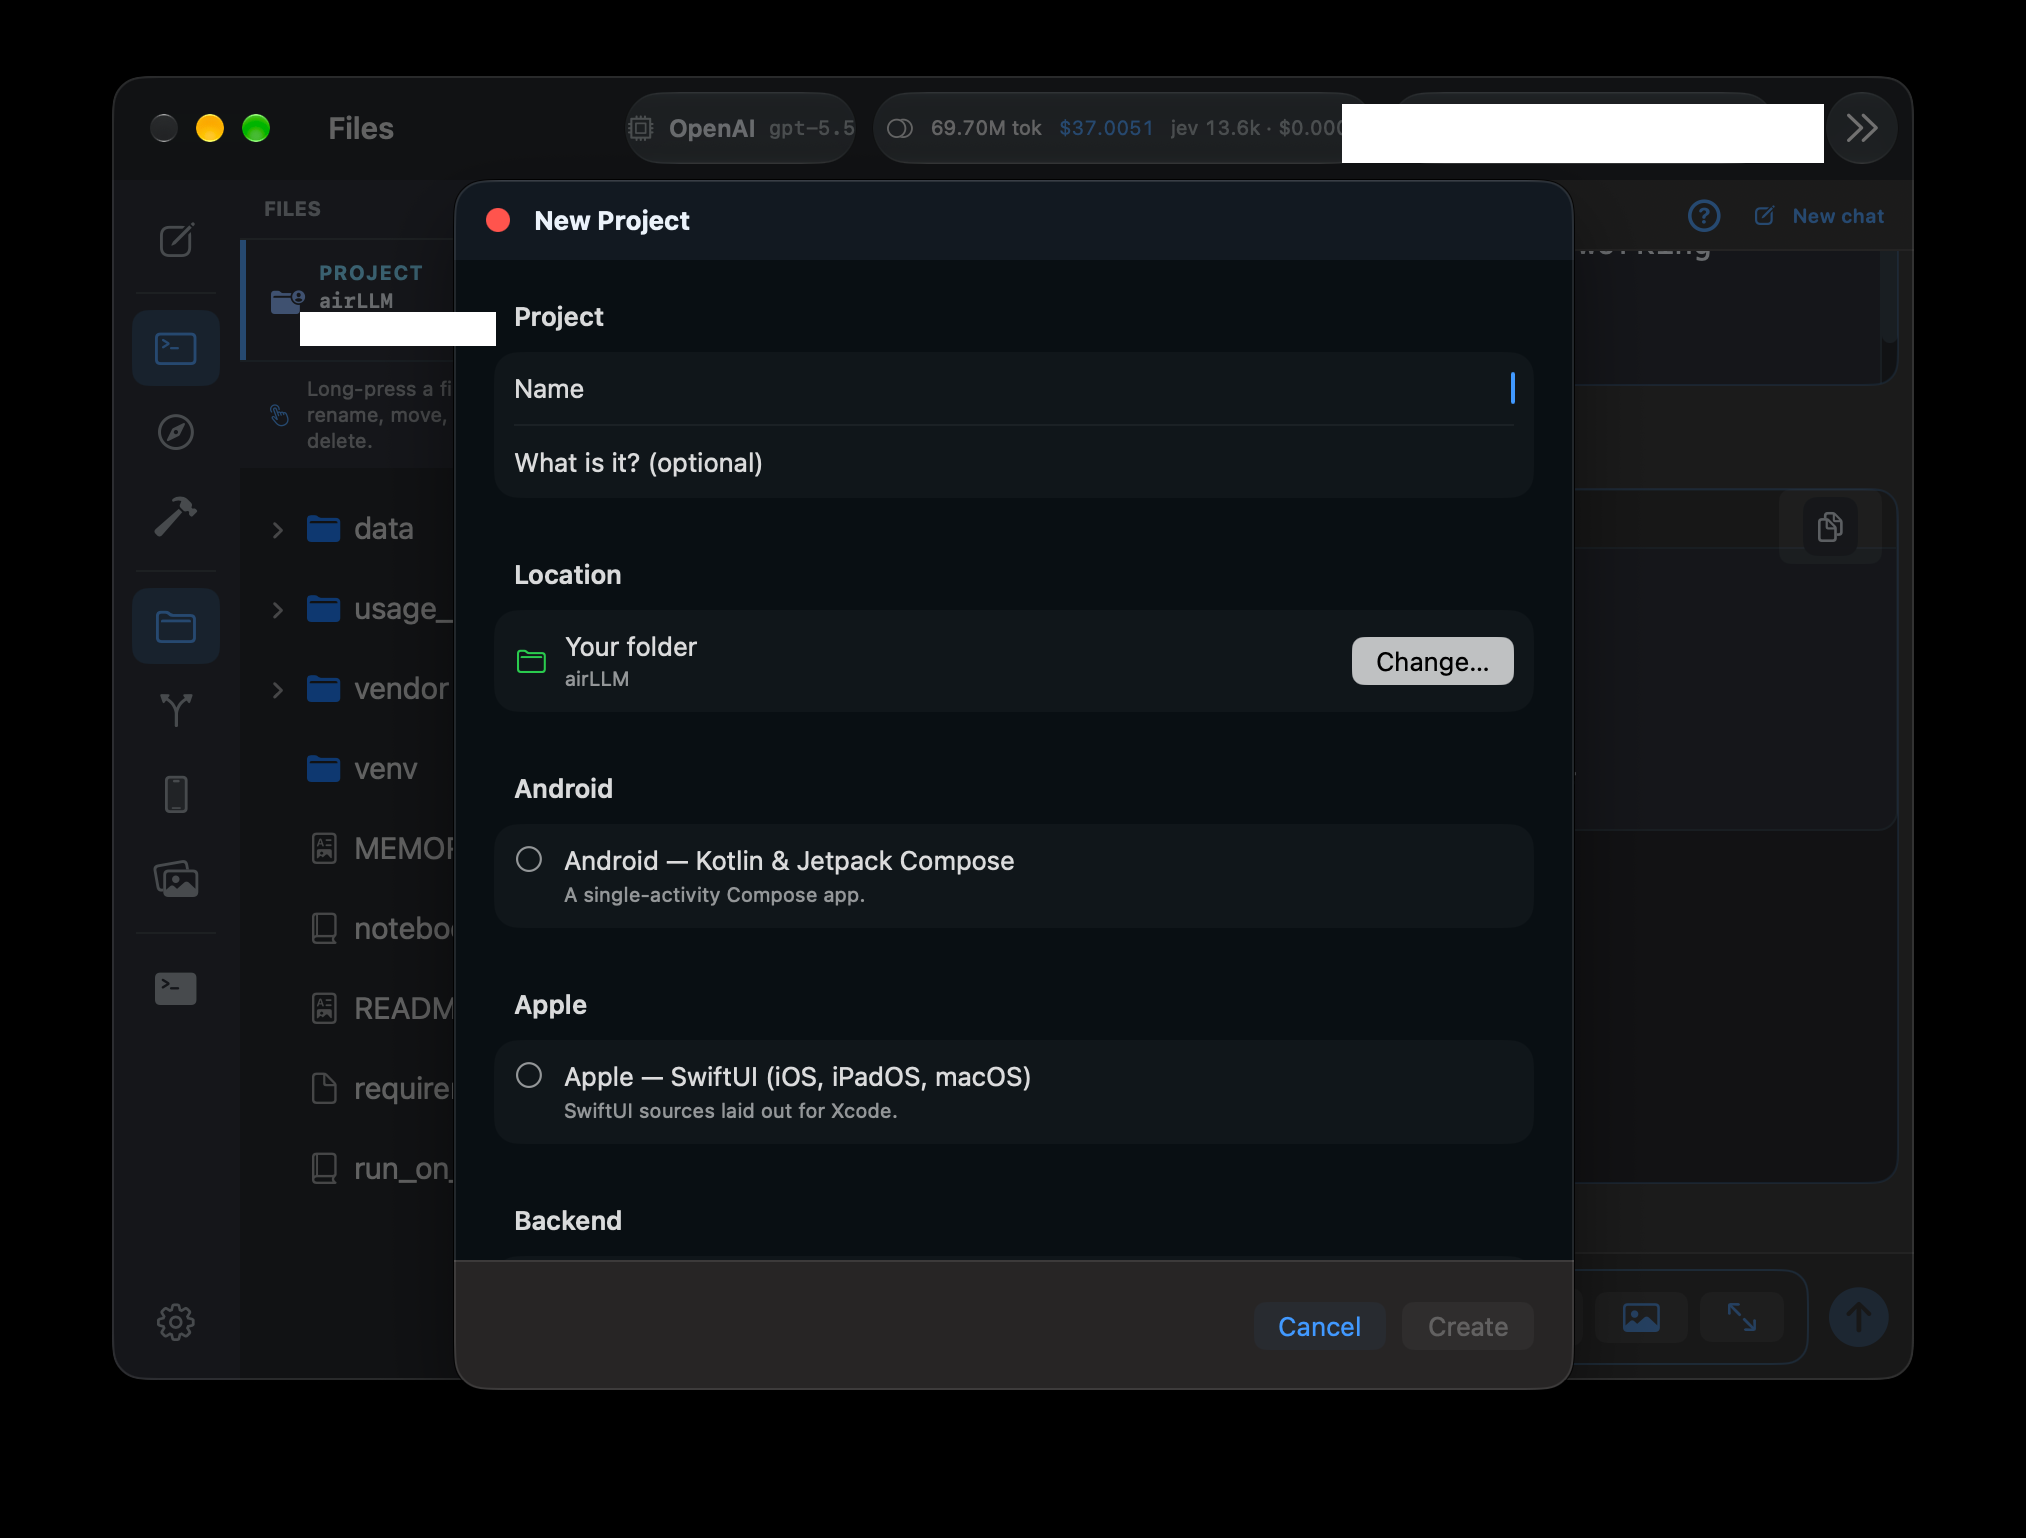Open the OpenAI gpt-5.5 model selector
The image size is (2026, 1538).
click(x=741, y=128)
